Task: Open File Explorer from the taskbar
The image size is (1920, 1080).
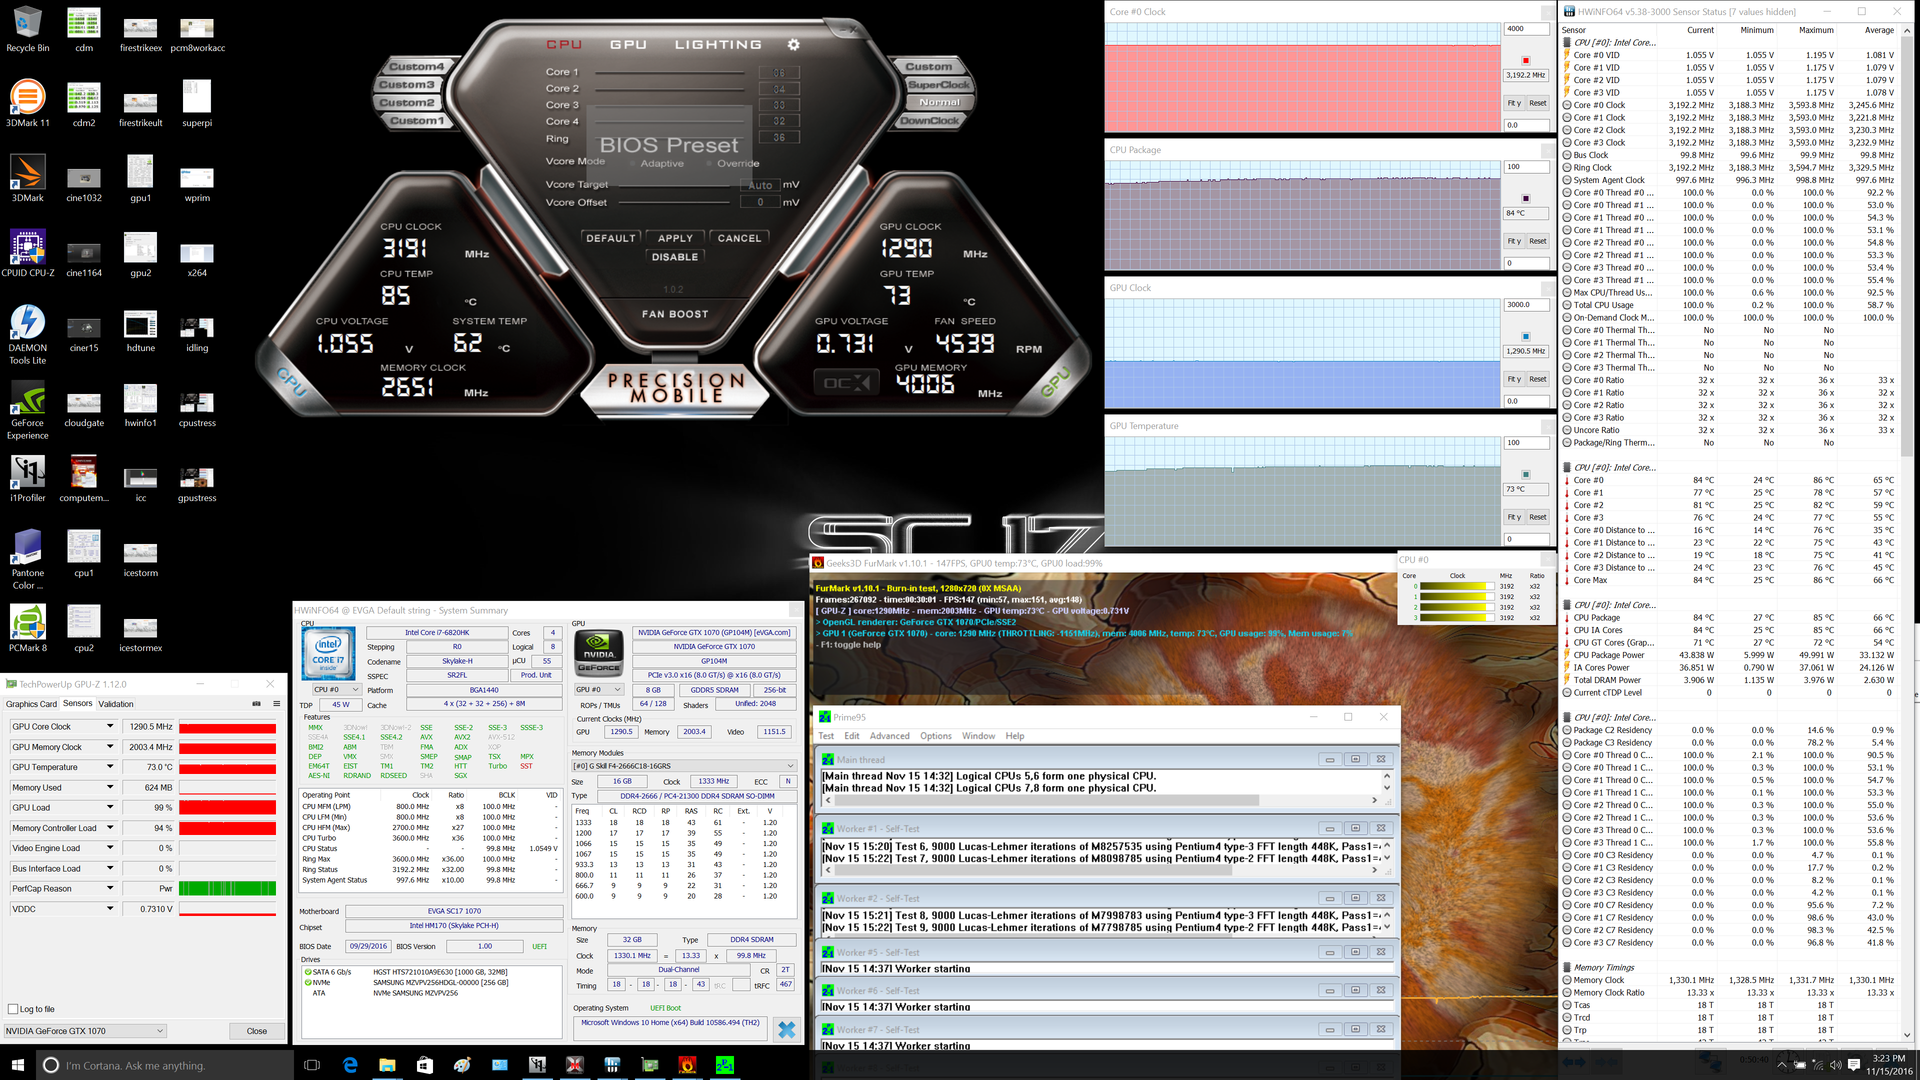Action: [x=387, y=1065]
